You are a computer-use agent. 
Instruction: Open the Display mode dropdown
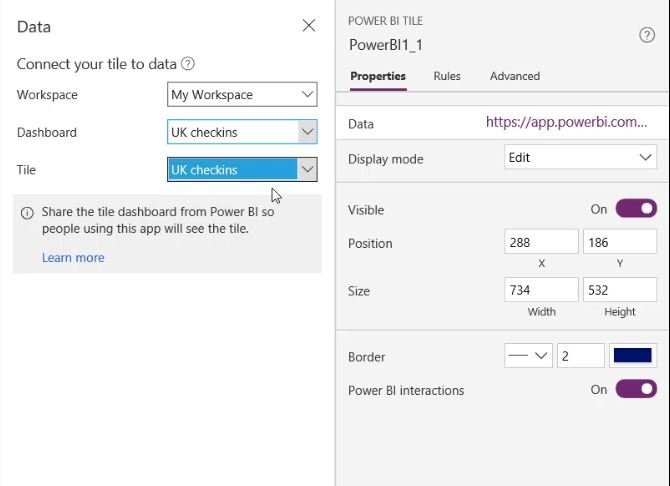point(580,157)
